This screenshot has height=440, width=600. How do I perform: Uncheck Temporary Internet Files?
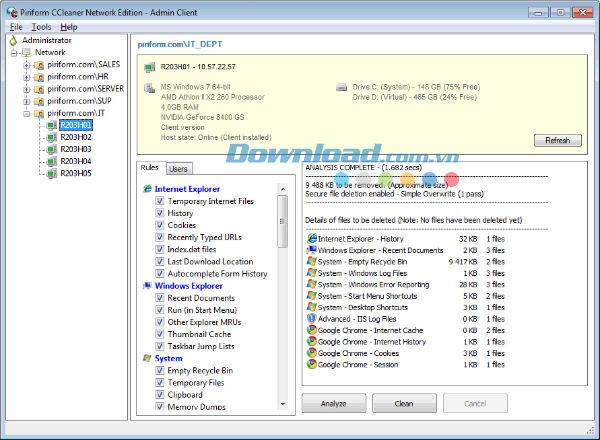tap(160, 201)
